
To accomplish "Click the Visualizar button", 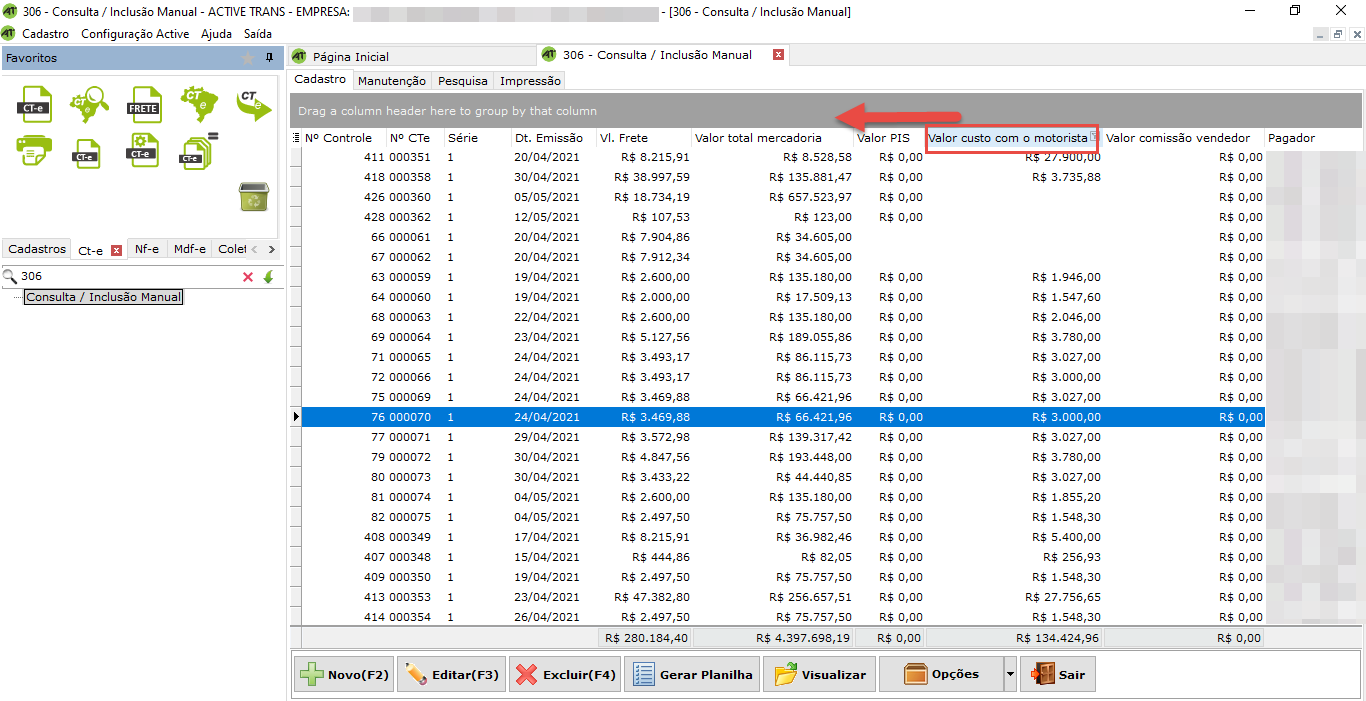I will pos(820,675).
